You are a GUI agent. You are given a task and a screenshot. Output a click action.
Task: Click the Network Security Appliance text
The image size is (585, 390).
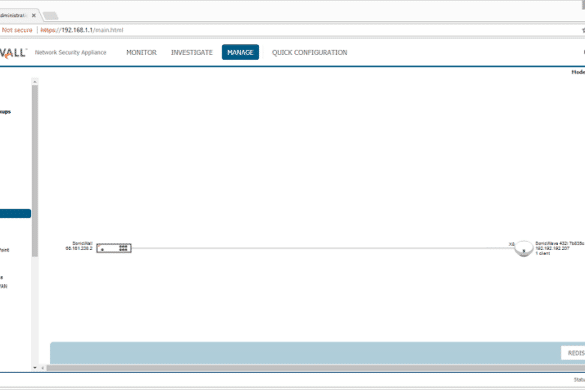[x=71, y=53]
